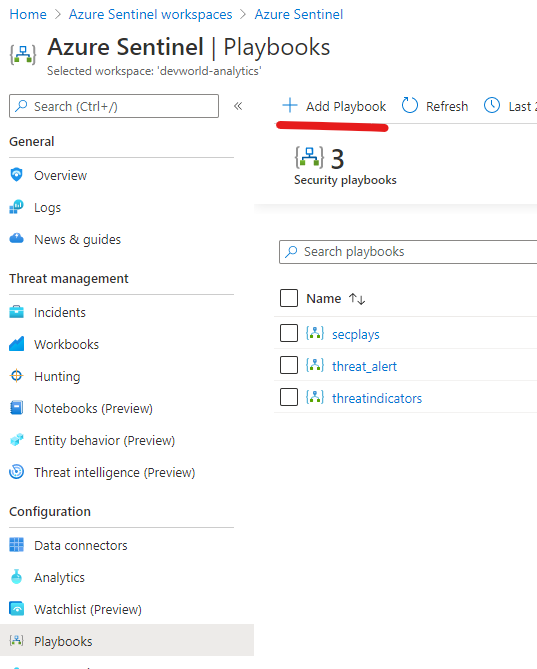Collapse the sidebar with the double chevron
This screenshot has width=537, height=669.
coord(238,106)
